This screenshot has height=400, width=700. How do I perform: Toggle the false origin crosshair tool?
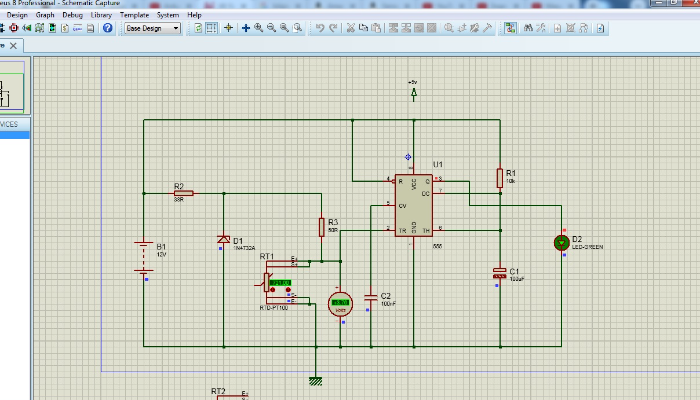pos(229,28)
